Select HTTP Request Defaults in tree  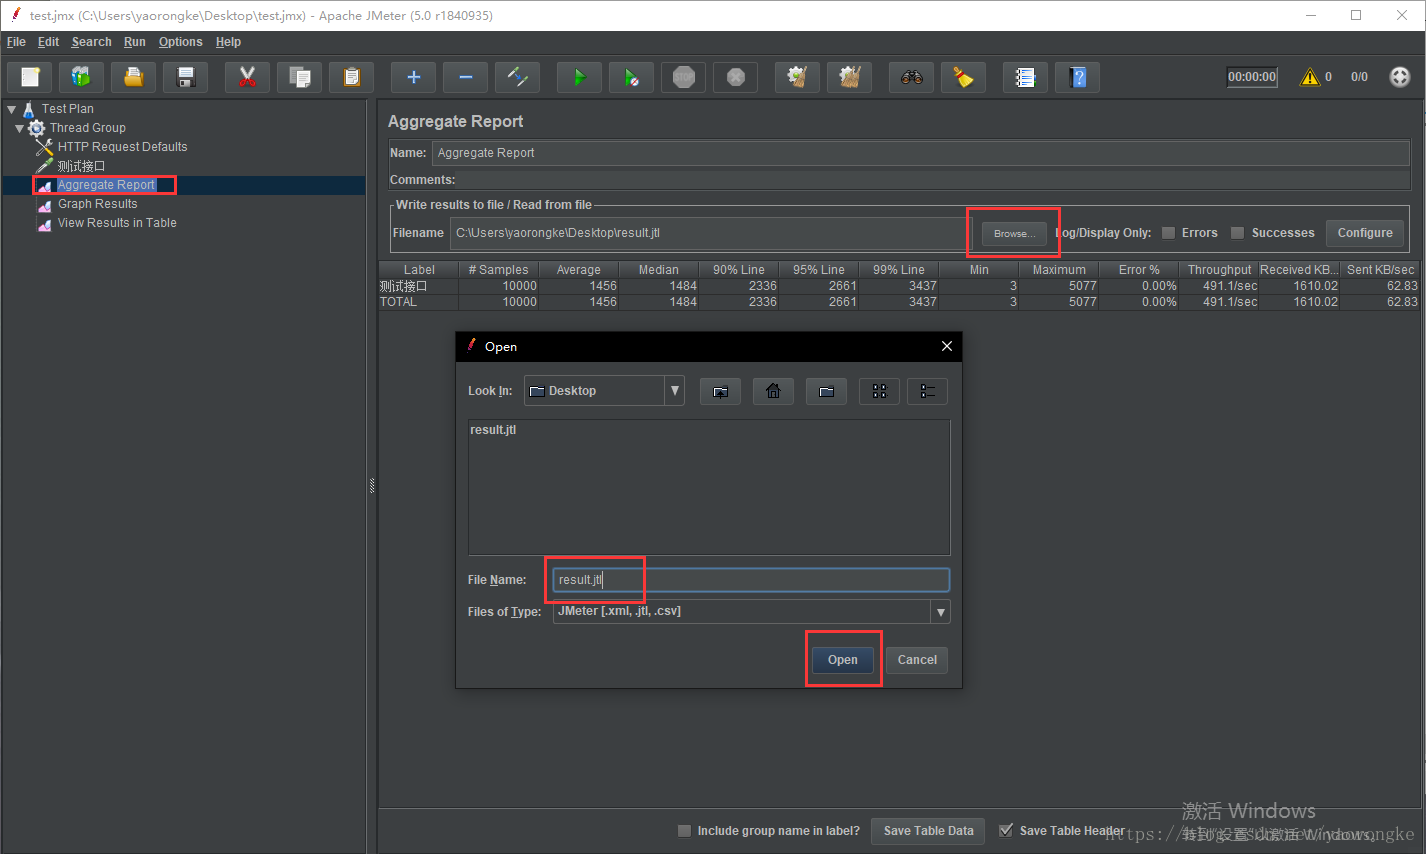(x=122, y=147)
